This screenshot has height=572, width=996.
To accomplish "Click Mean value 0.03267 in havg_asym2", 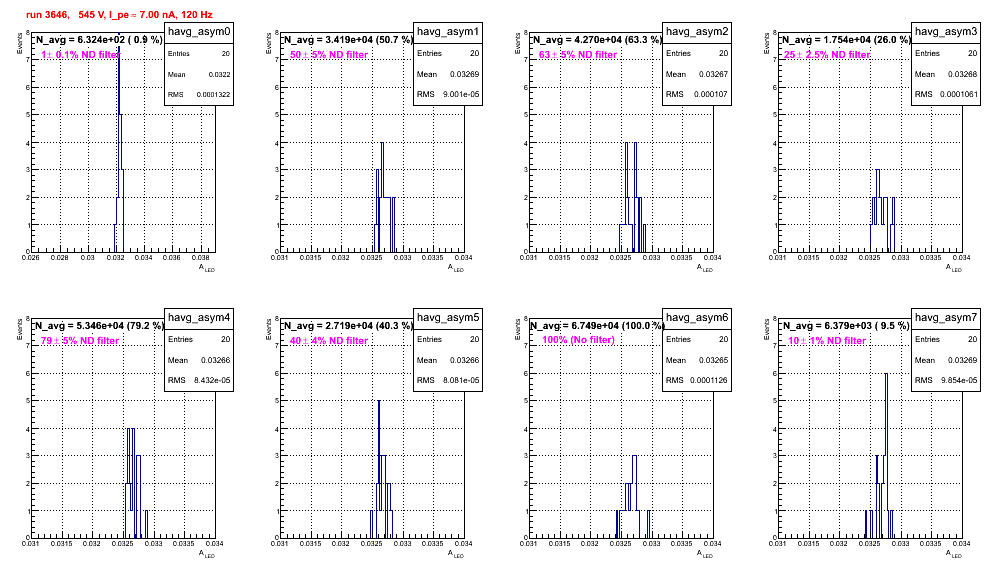I will [714, 74].
